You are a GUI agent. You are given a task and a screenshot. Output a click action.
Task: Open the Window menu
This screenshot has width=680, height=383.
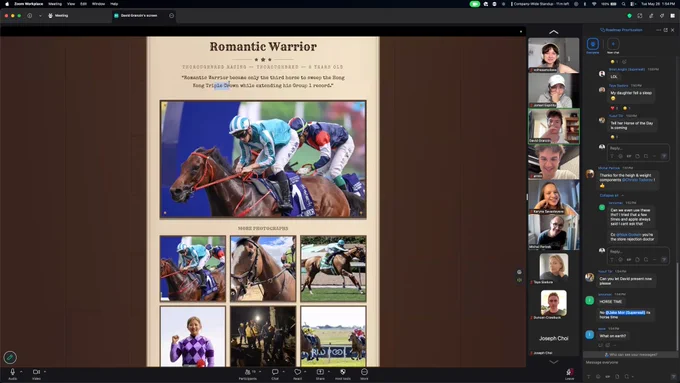tap(98, 4)
